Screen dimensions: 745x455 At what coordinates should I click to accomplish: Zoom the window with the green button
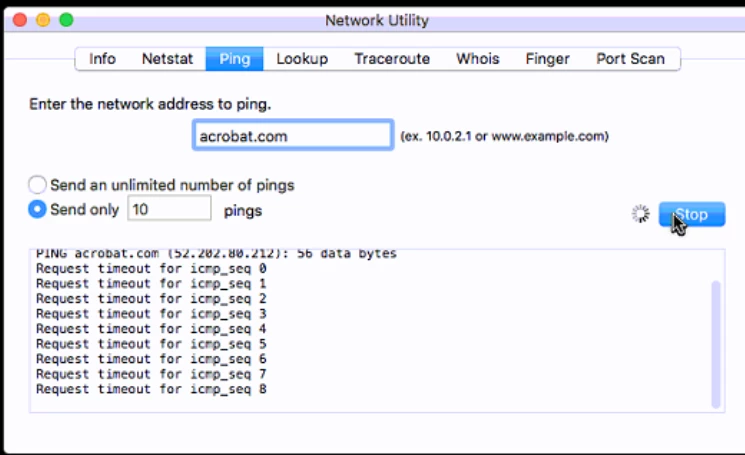pos(67,20)
